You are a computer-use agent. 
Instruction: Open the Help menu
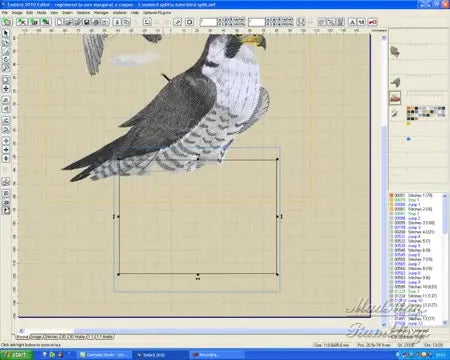(135, 13)
